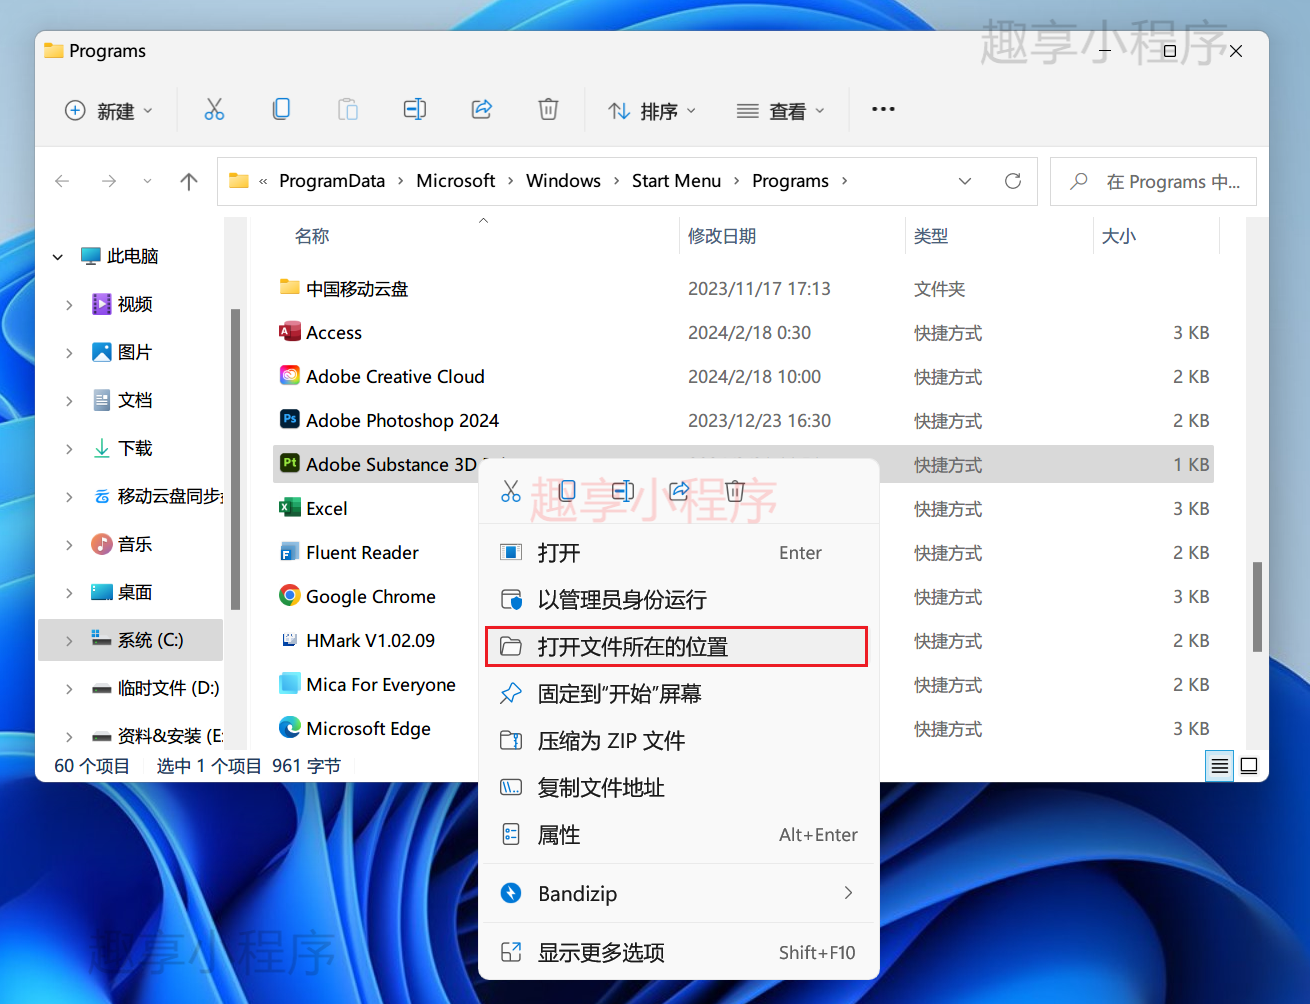Sort by the 修改日期 column header

[x=722, y=236]
